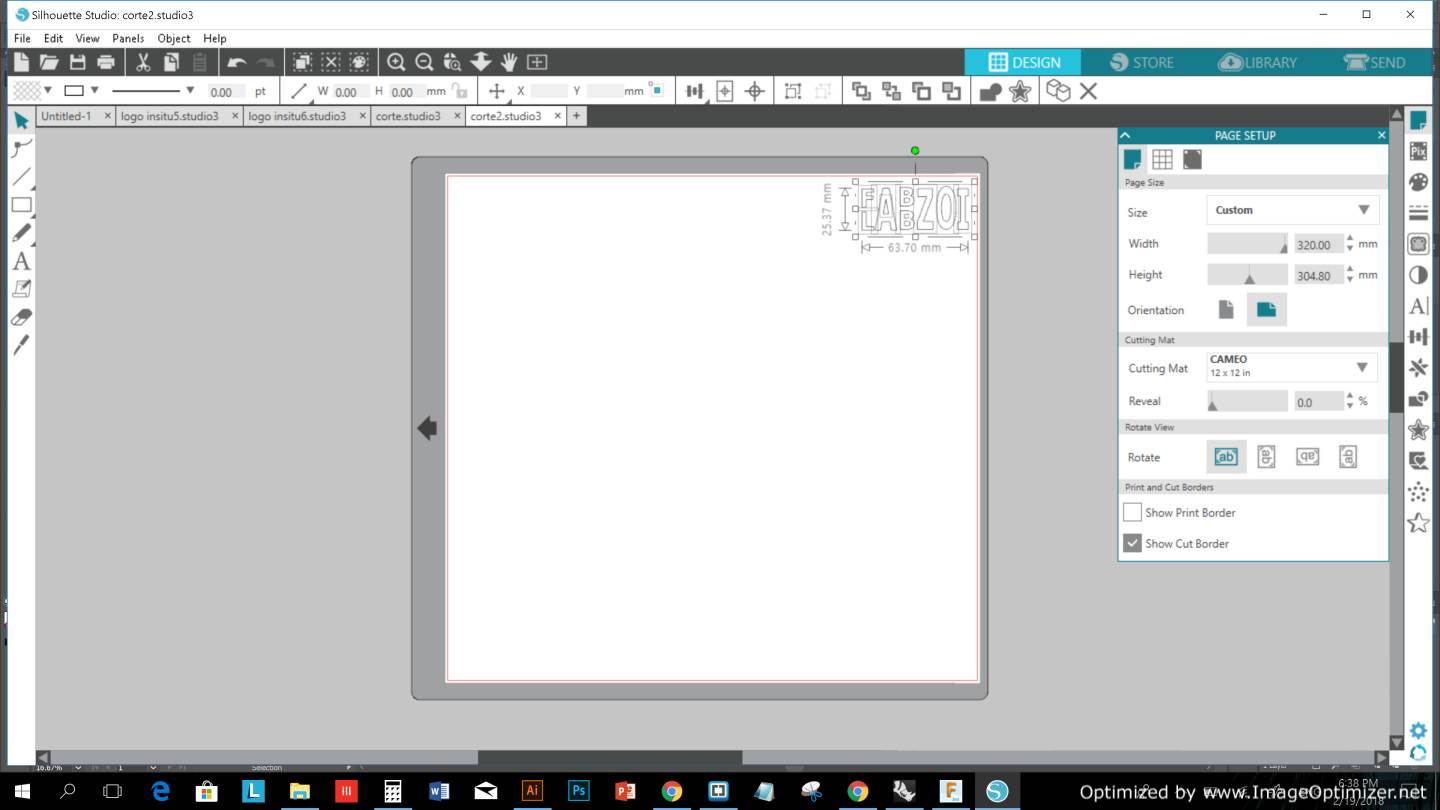
Task: Open the Text Style panel
Action: [1418, 306]
